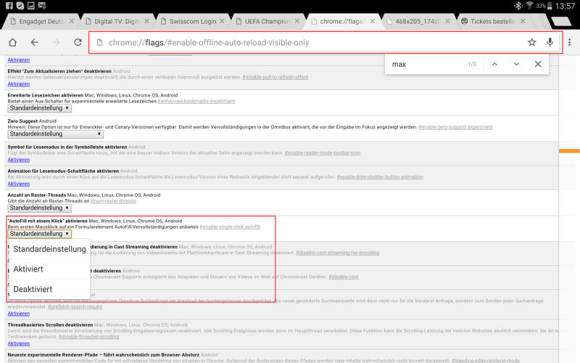
Task: Close the 468x205 image tab
Action: pyautogui.click(x=448, y=21)
